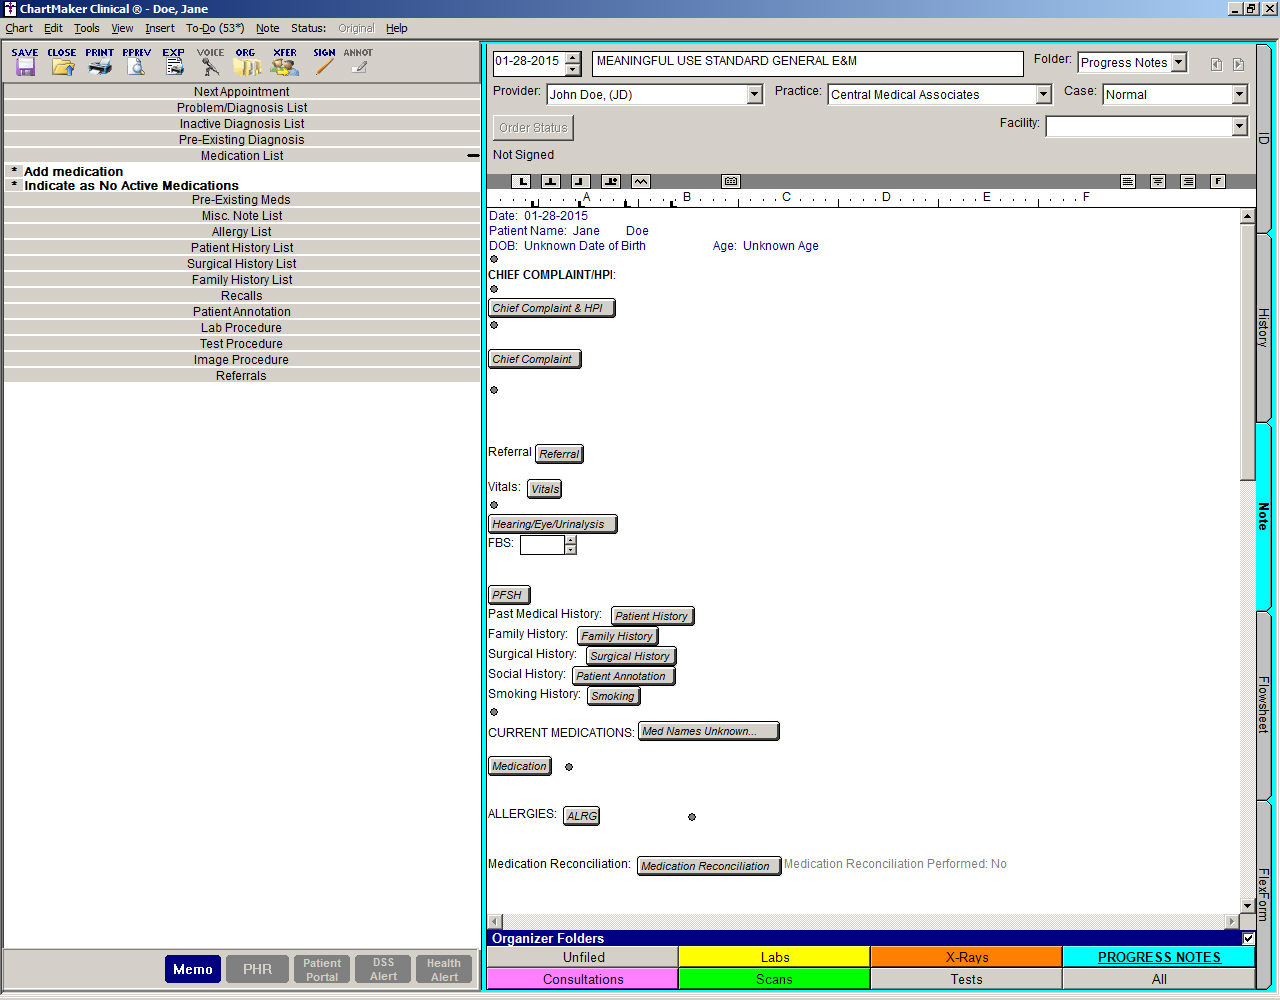
Task: Open the Insert menu
Action: click(160, 28)
